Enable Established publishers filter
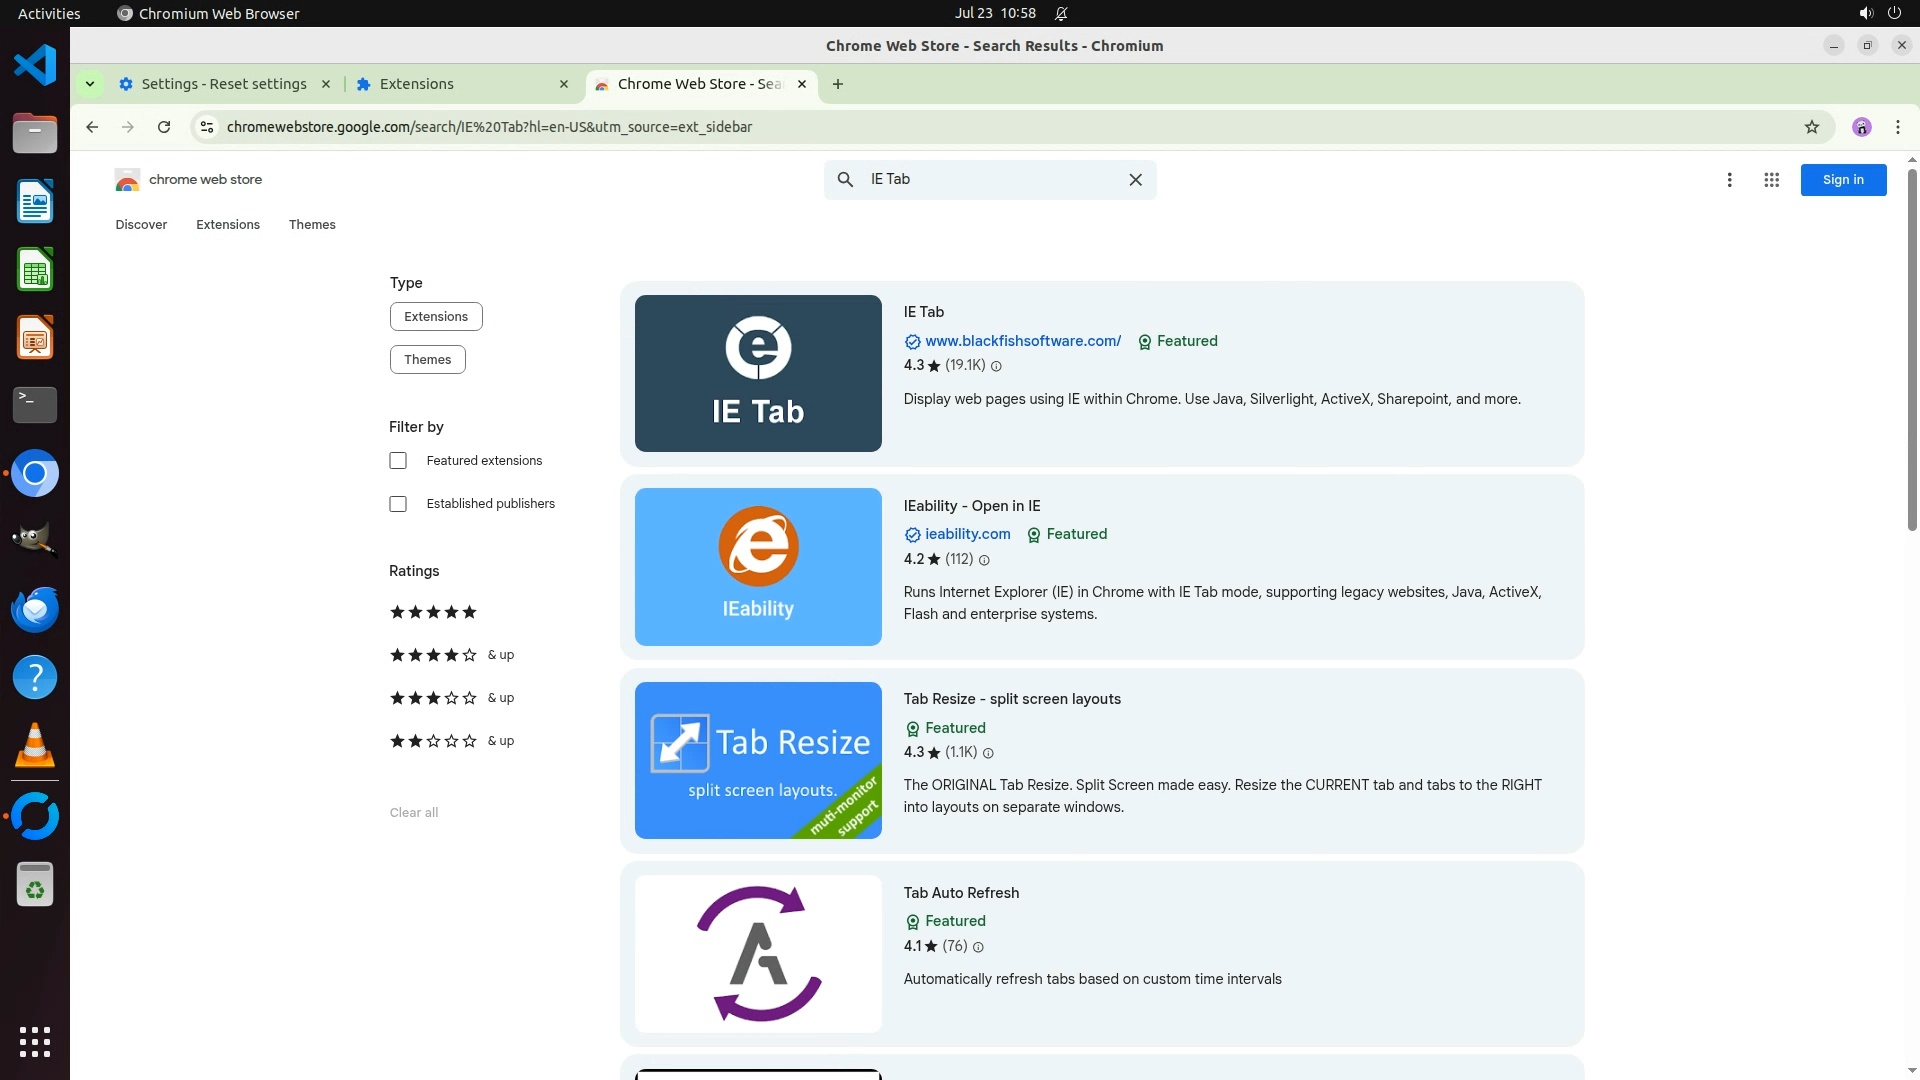 (x=398, y=504)
